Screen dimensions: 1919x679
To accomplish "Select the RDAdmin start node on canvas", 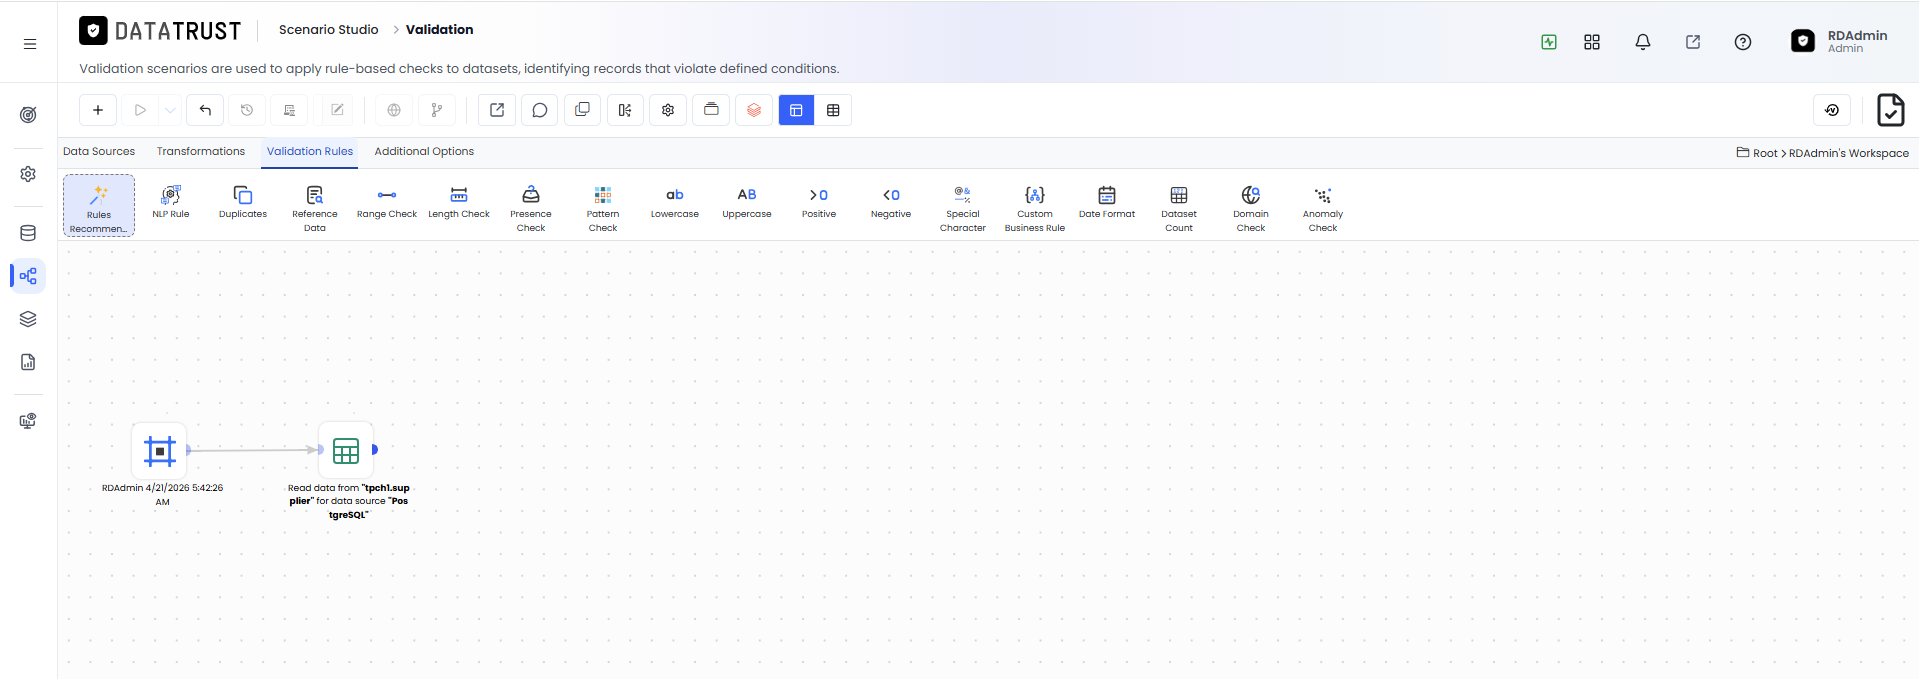I will pyautogui.click(x=160, y=451).
